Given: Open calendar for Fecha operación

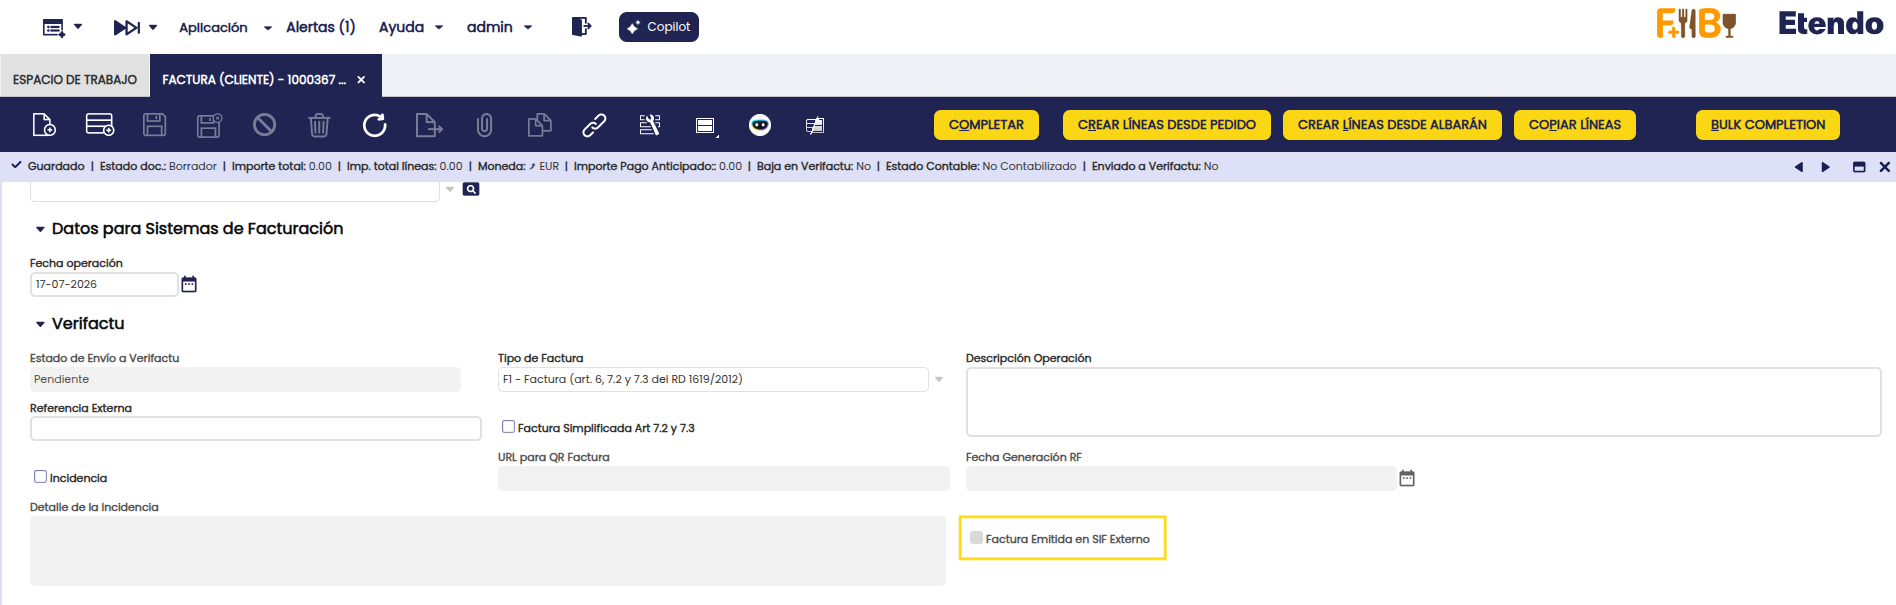Looking at the screenshot, I should (189, 285).
